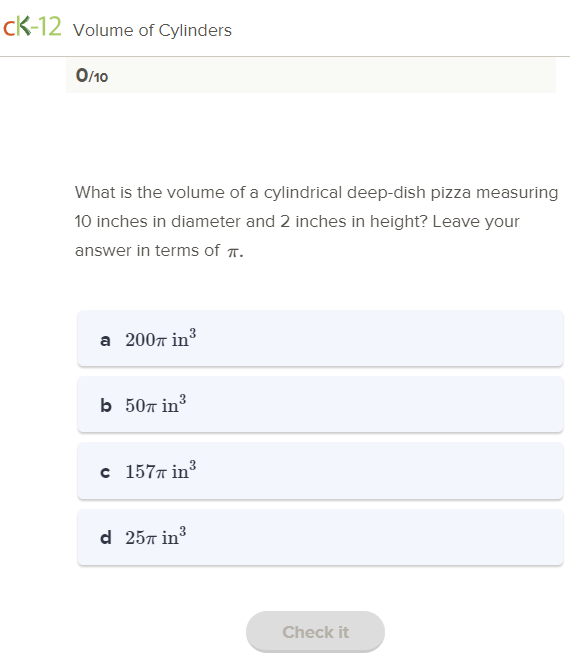The height and width of the screenshot is (657, 570).
Task: Click the in³ unit of option b
Action: (x=174, y=404)
